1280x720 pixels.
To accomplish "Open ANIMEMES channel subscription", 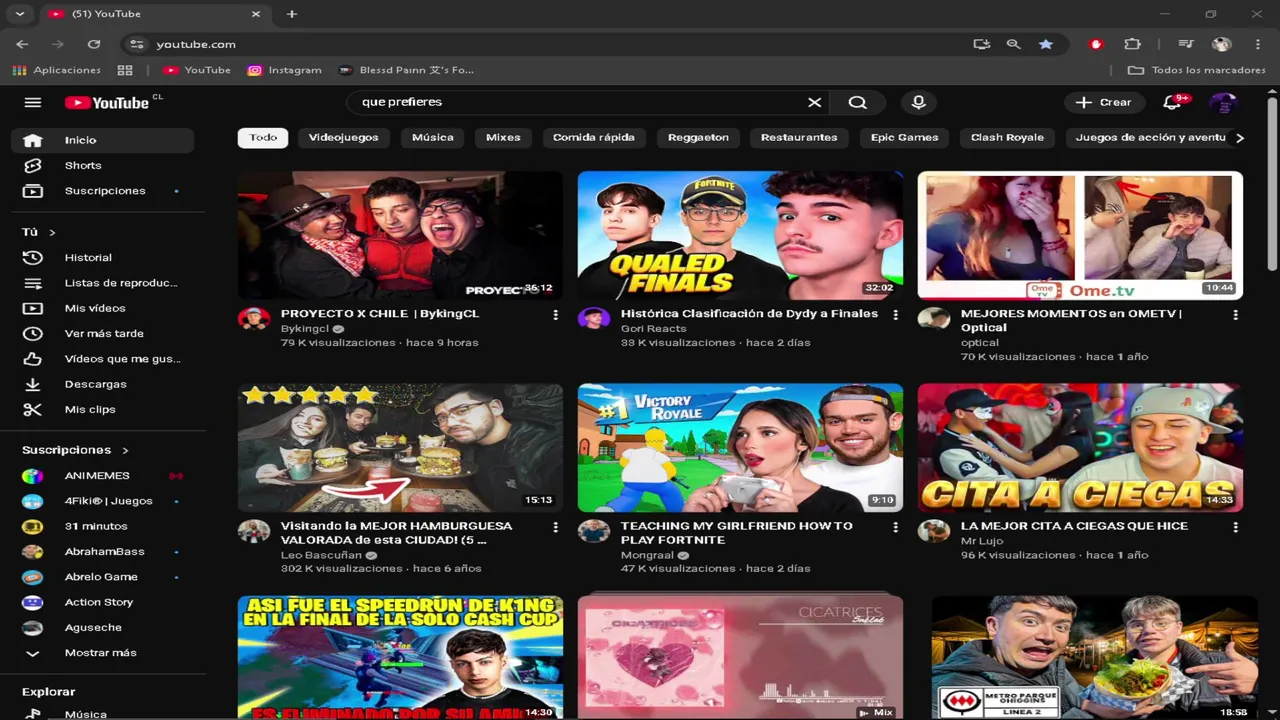I will [102, 476].
